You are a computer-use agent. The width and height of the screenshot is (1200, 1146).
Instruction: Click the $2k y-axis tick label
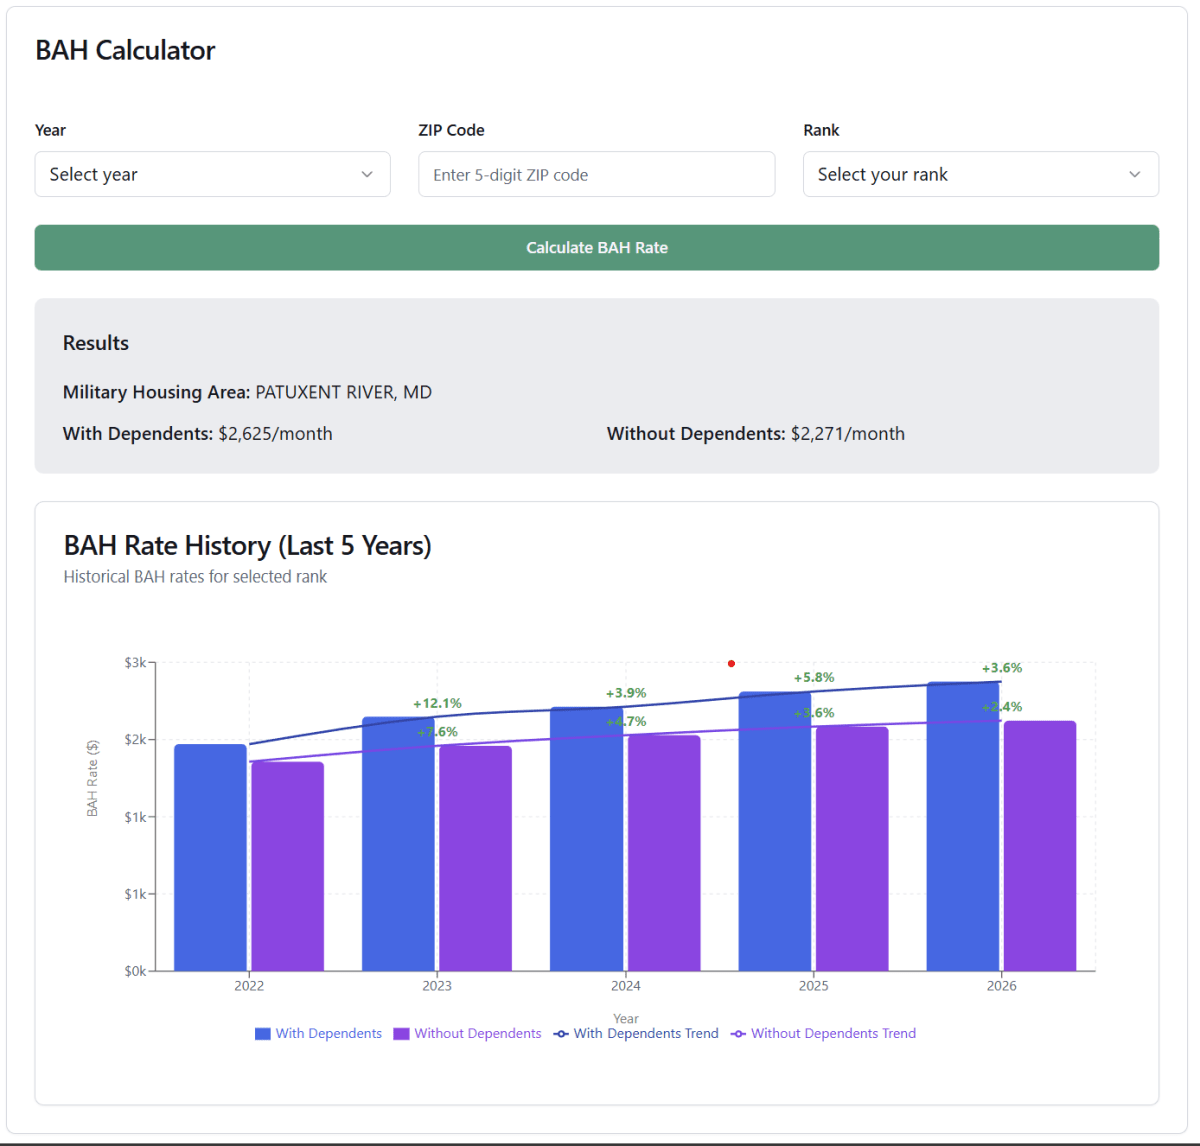135,740
